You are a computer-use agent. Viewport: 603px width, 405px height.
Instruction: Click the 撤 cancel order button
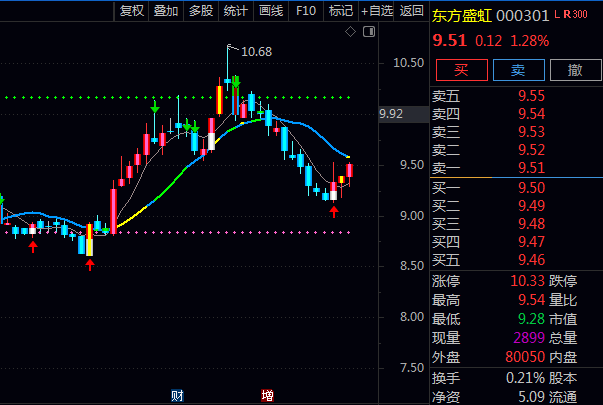[575, 70]
